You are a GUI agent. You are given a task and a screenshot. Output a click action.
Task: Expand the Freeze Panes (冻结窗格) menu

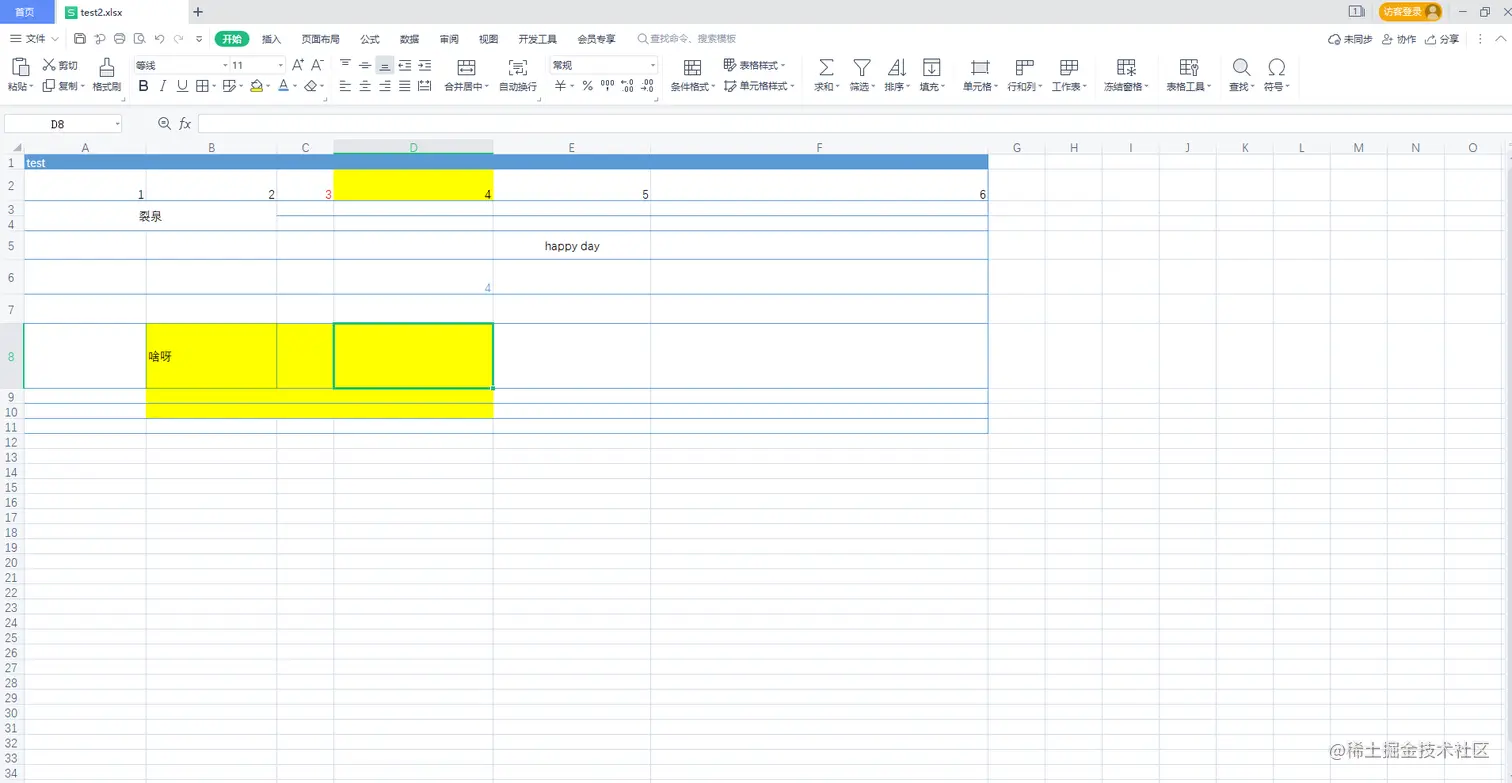click(1127, 86)
